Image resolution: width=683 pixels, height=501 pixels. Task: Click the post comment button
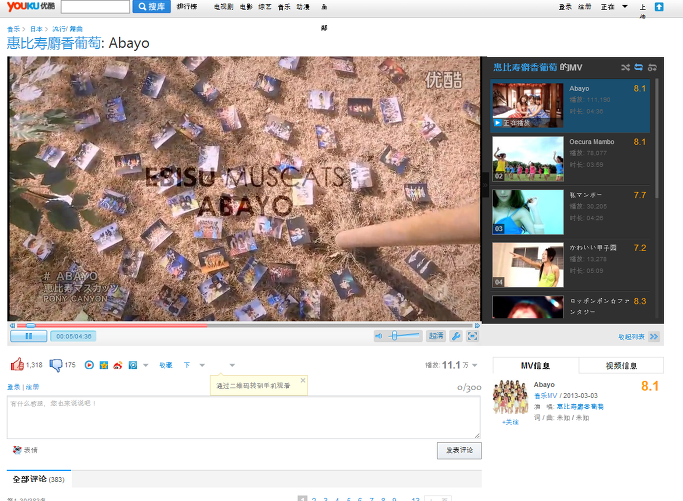pyautogui.click(x=459, y=450)
